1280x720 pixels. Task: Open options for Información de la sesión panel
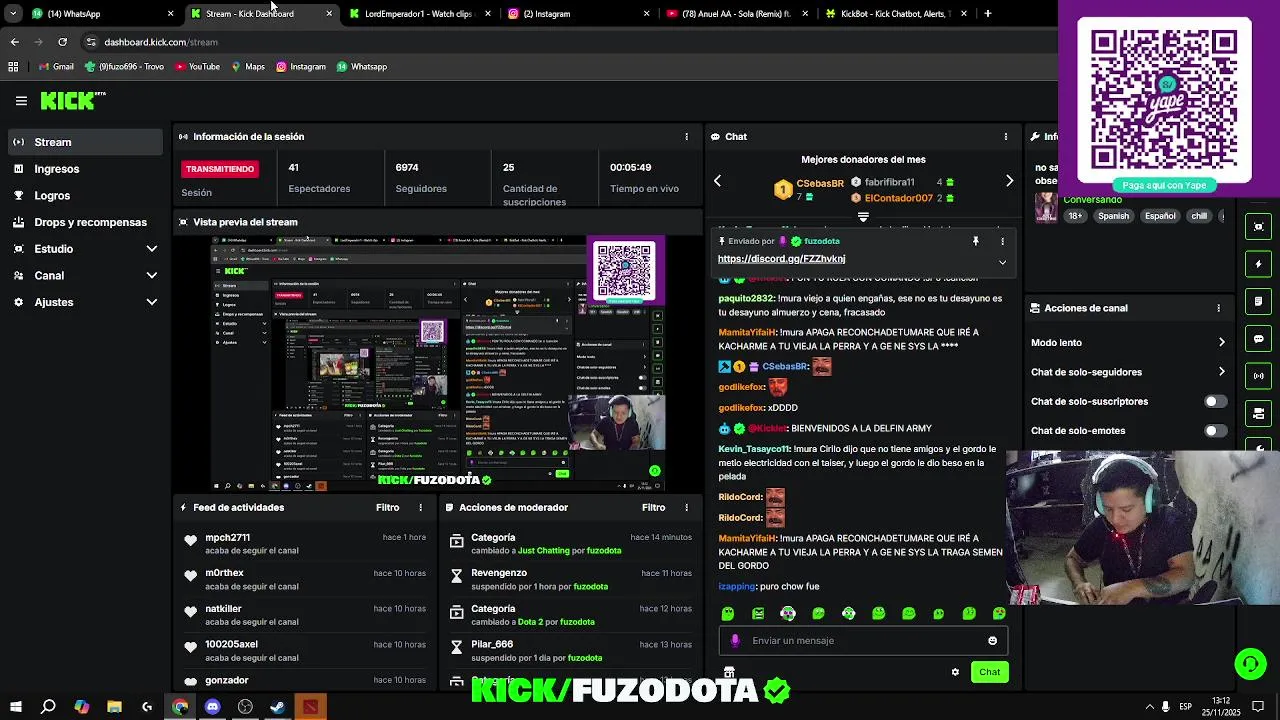[686, 137]
